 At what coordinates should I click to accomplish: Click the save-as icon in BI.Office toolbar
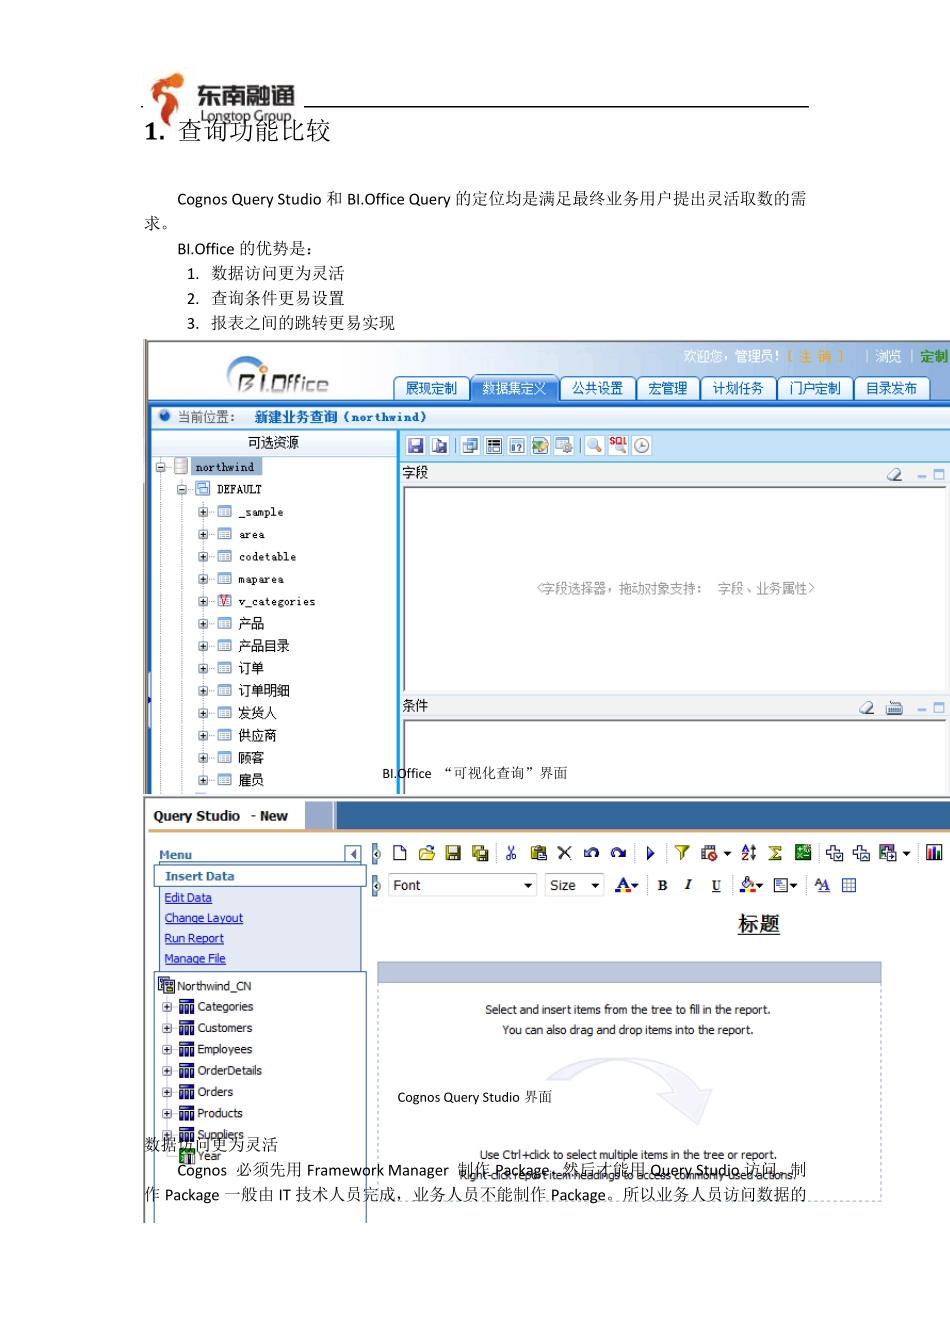(x=439, y=446)
